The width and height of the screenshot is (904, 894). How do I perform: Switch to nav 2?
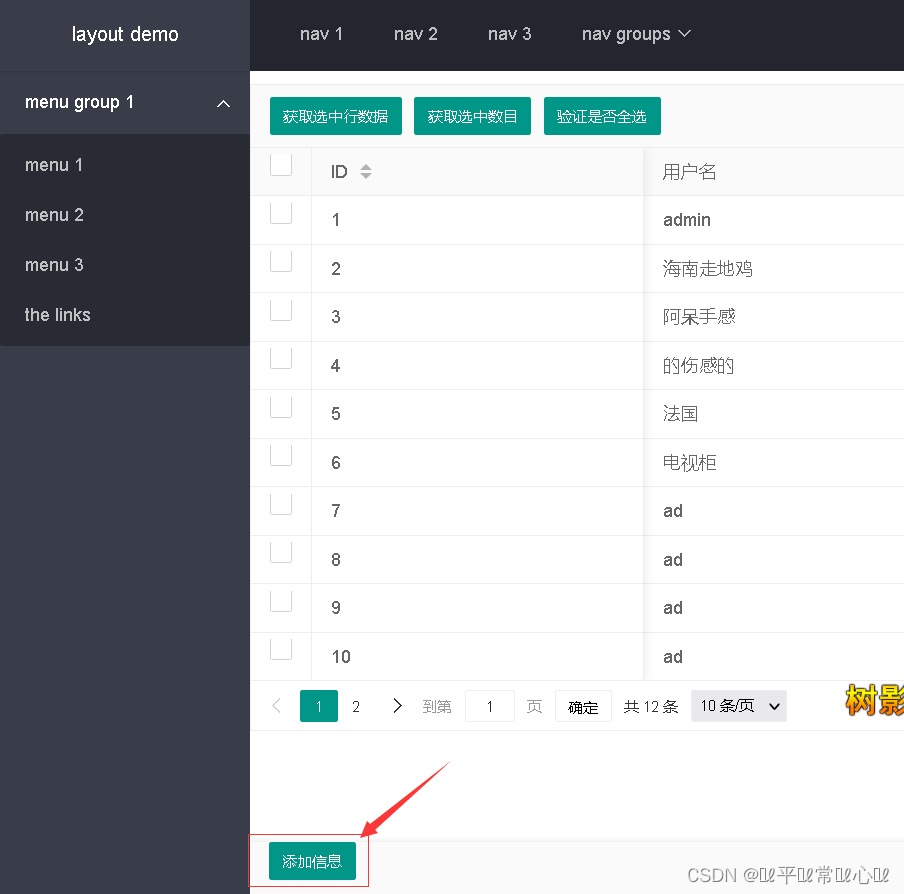pos(415,33)
